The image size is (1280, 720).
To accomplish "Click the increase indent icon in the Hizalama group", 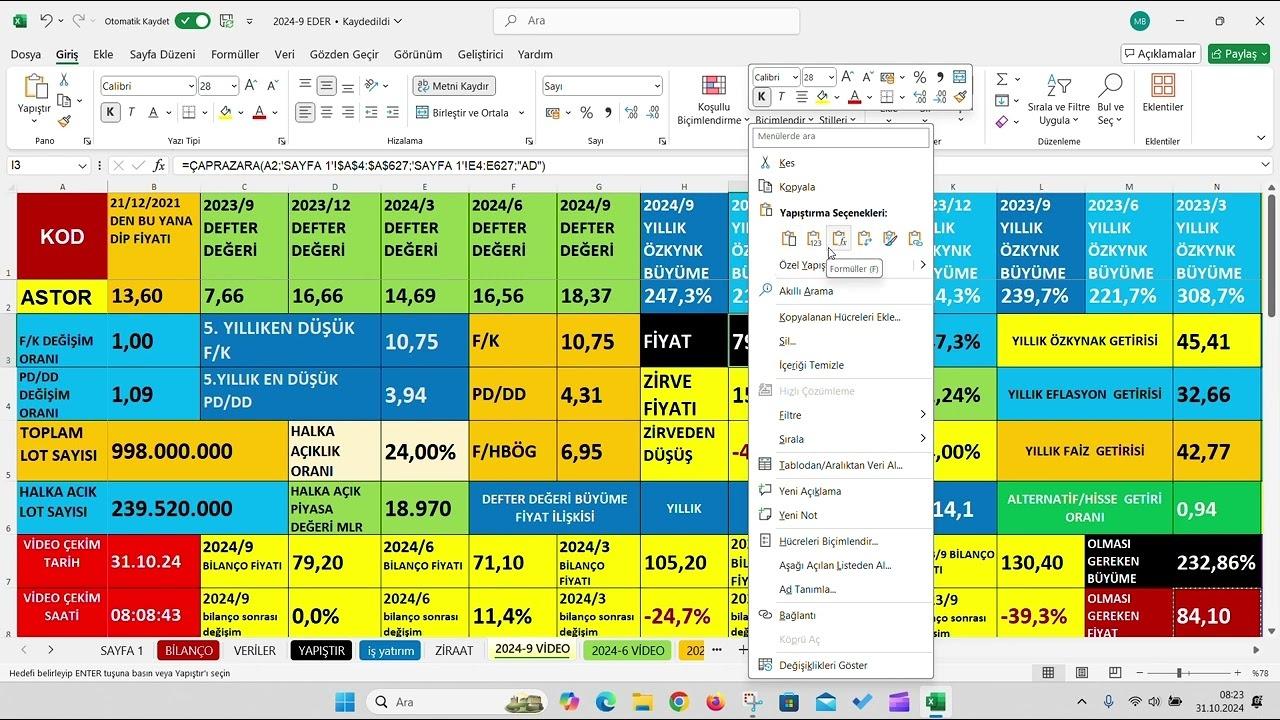I will coord(392,112).
